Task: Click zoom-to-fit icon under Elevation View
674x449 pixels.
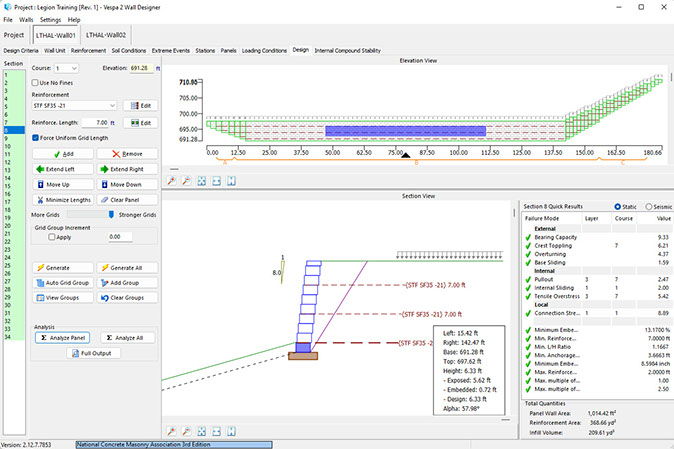Action: pos(202,181)
